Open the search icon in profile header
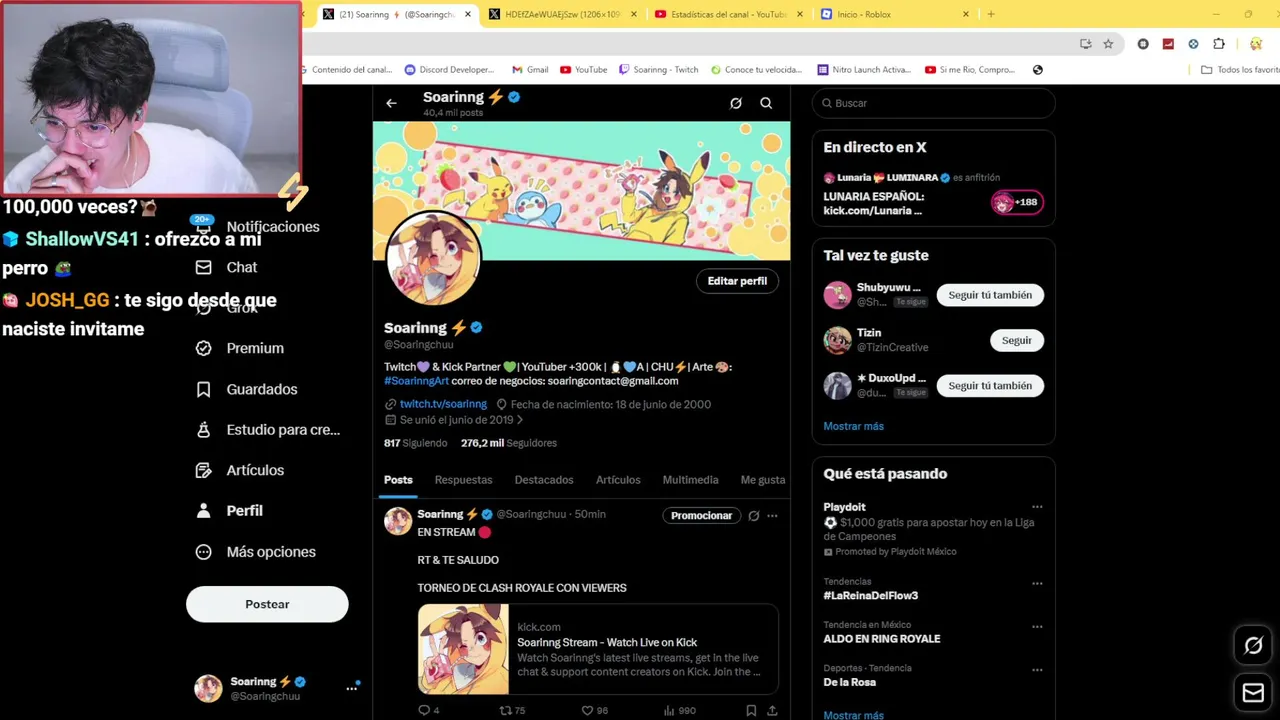Viewport: 1280px width, 720px height. (766, 103)
